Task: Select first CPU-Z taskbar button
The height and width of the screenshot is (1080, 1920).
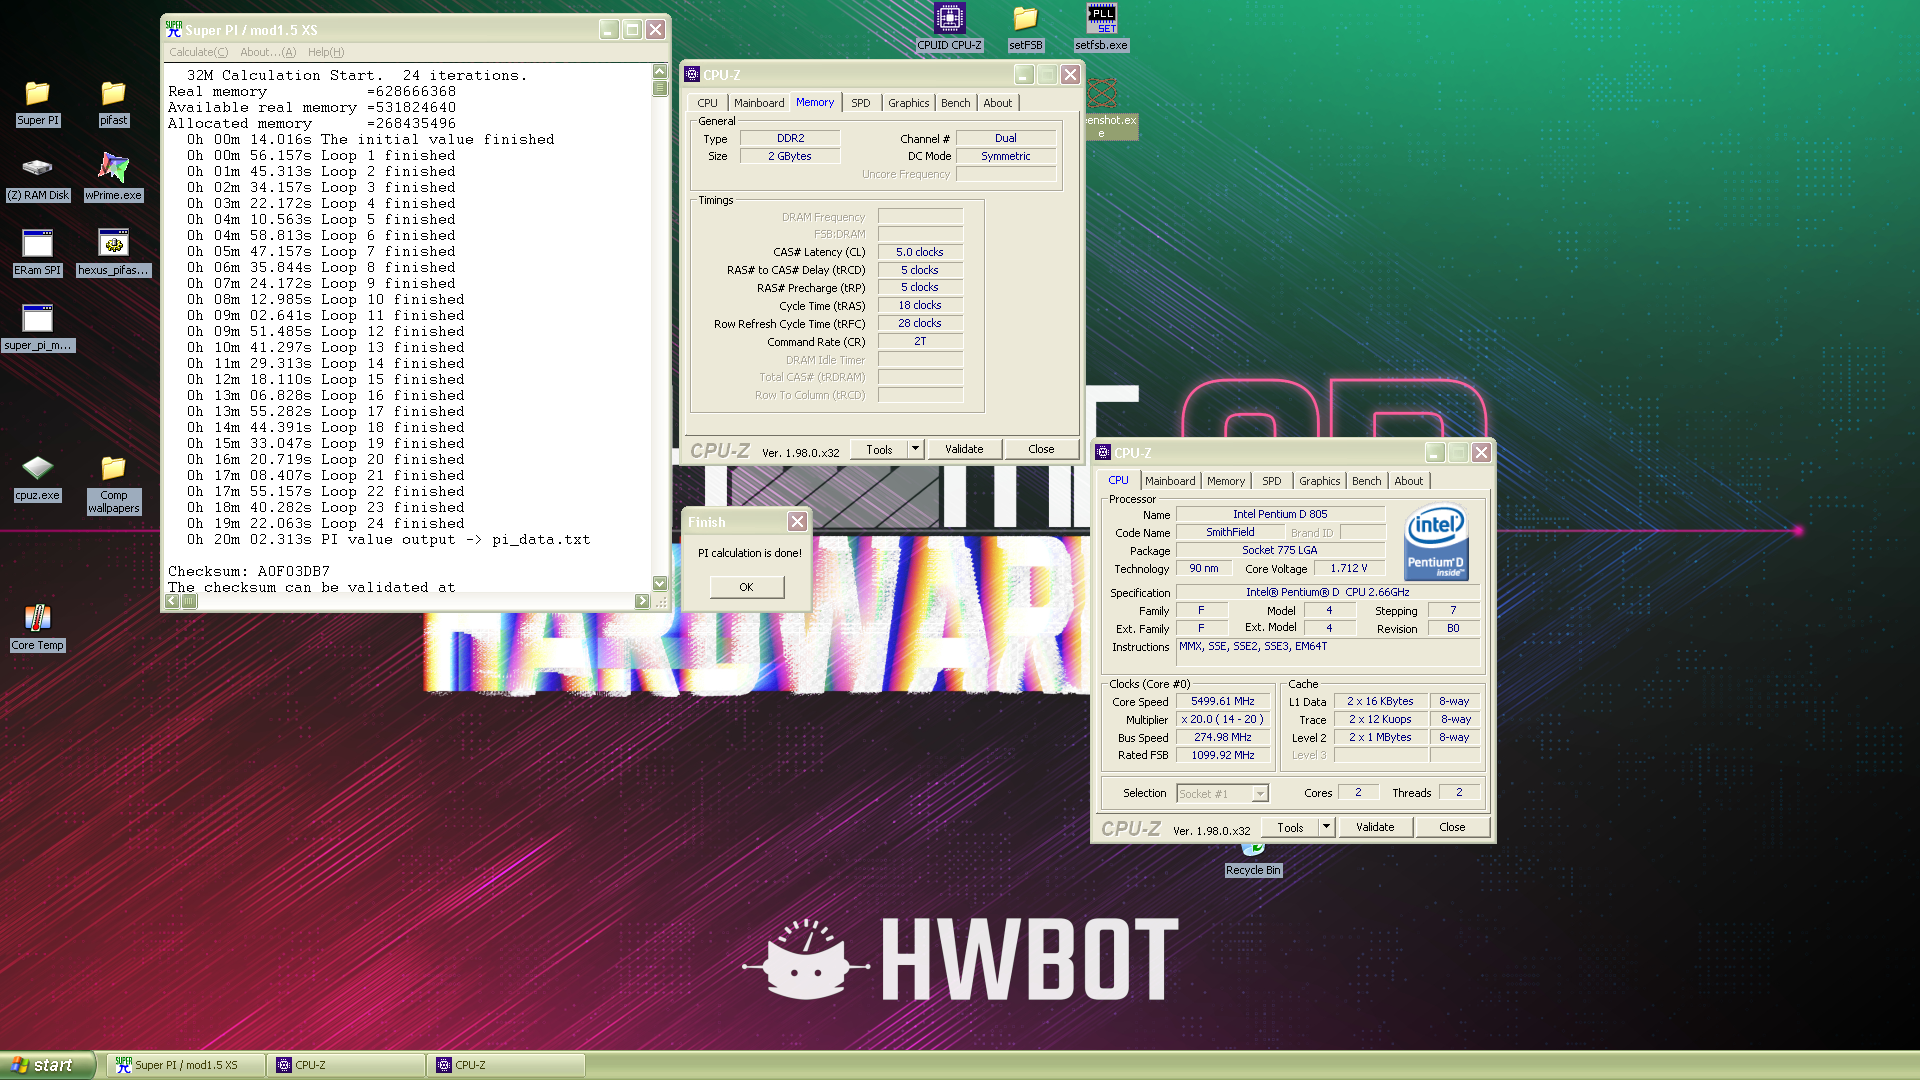Action: (x=346, y=1065)
